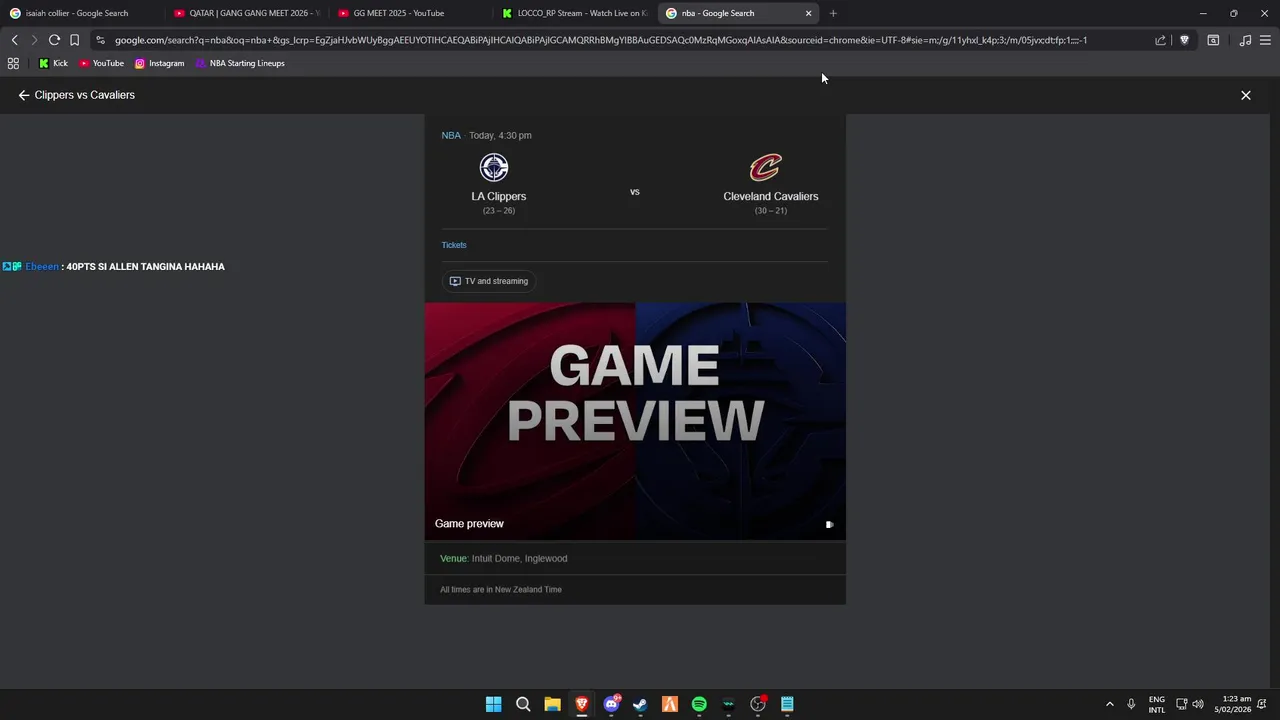Open Brave Shields panel
1280x720 pixels.
1185,40
